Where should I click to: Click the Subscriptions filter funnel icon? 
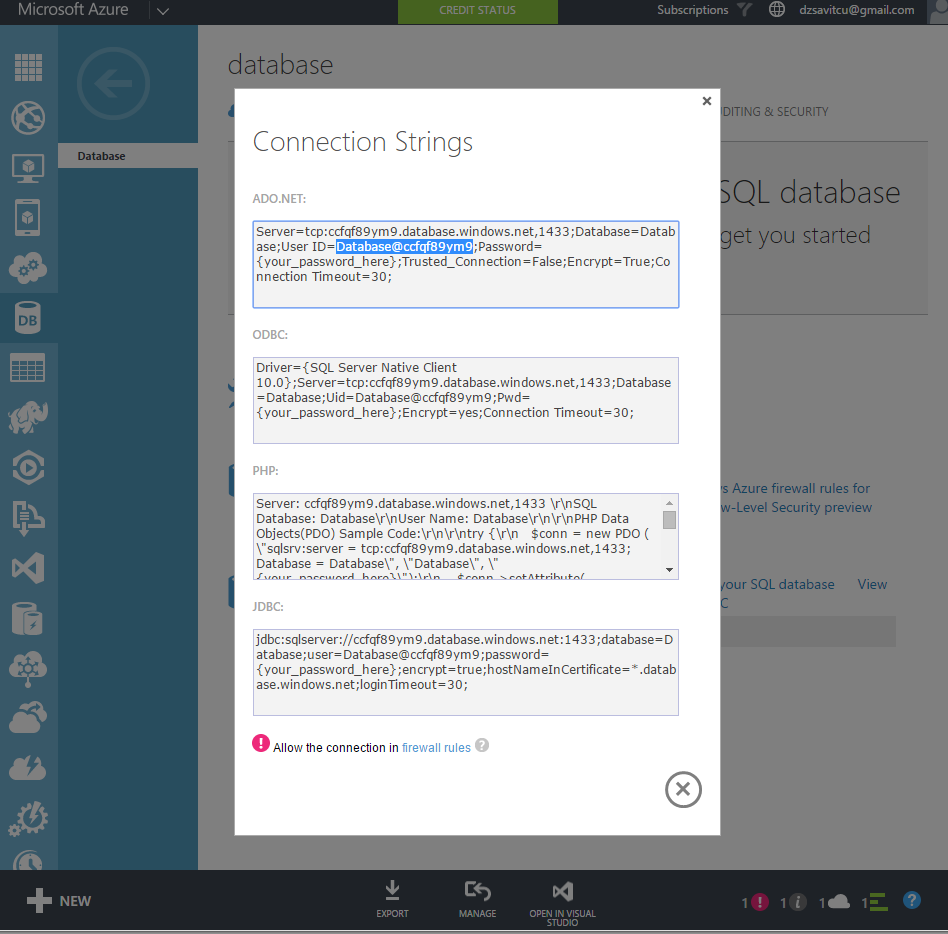tap(745, 10)
